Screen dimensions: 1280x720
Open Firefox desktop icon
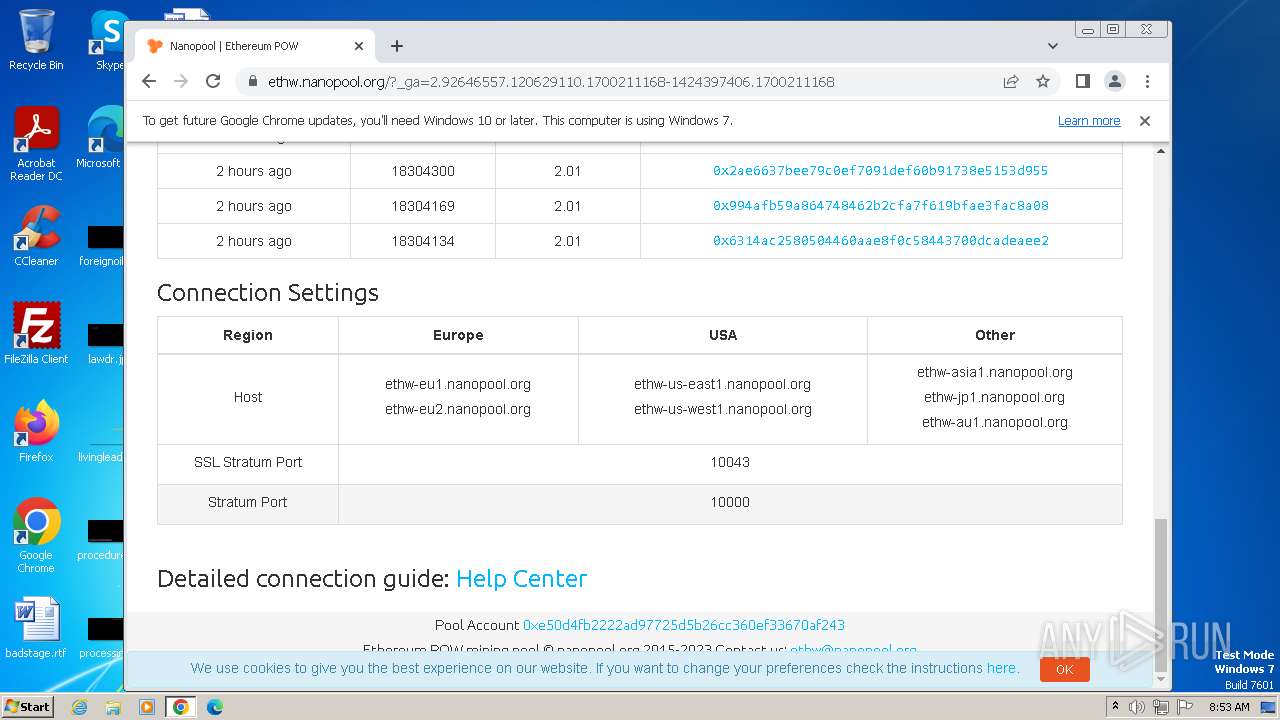tap(36, 431)
